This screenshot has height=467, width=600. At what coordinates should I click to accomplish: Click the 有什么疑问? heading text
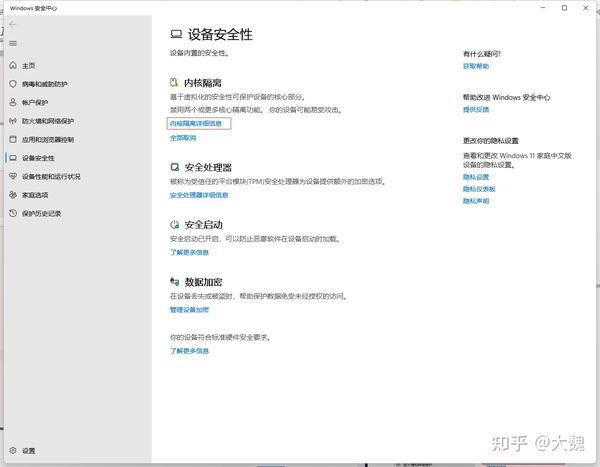482,54
